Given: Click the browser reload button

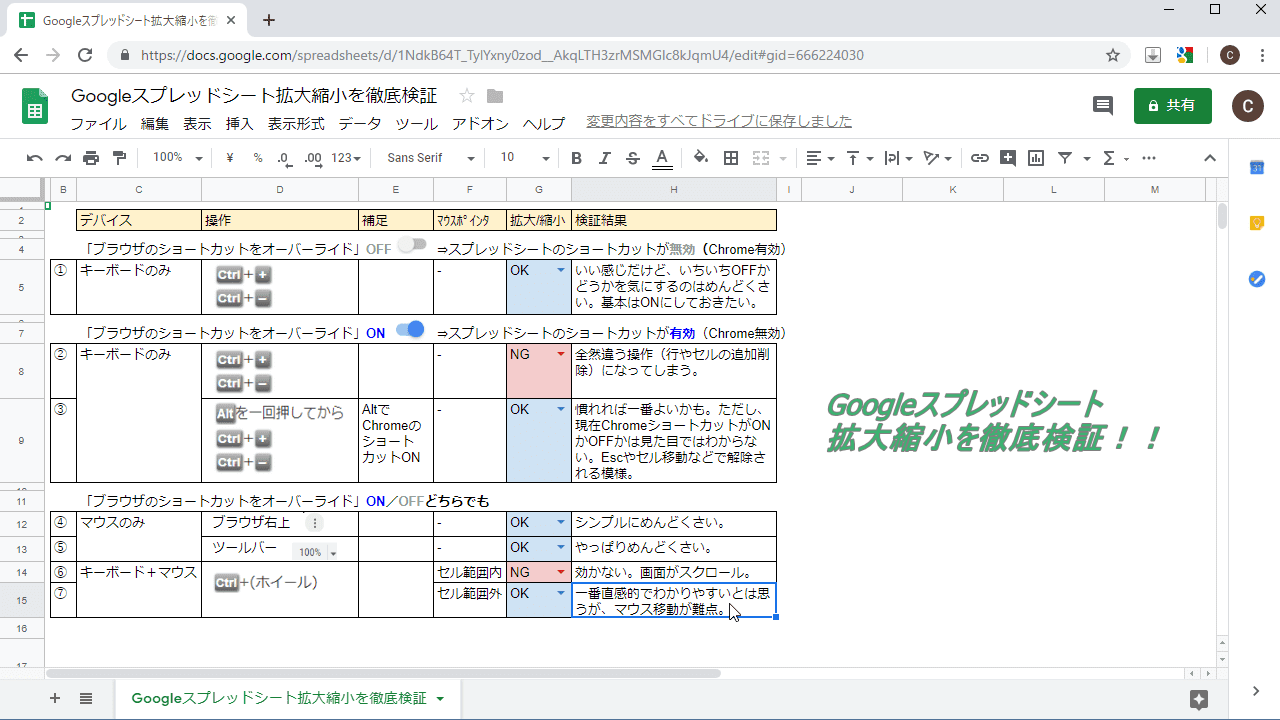Looking at the screenshot, I should 85,56.
